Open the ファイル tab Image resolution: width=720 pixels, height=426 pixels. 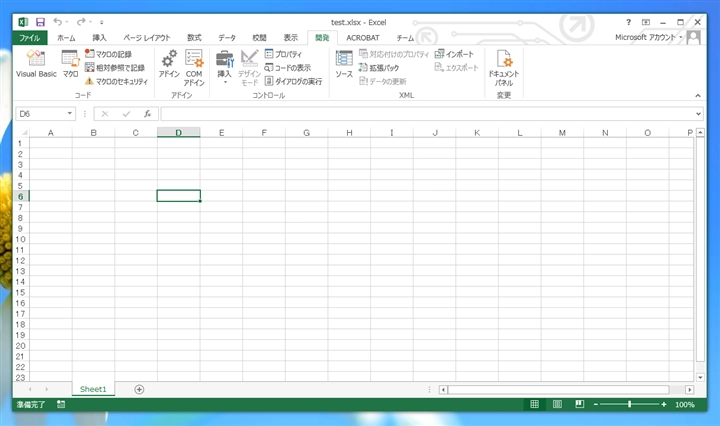click(x=30, y=38)
